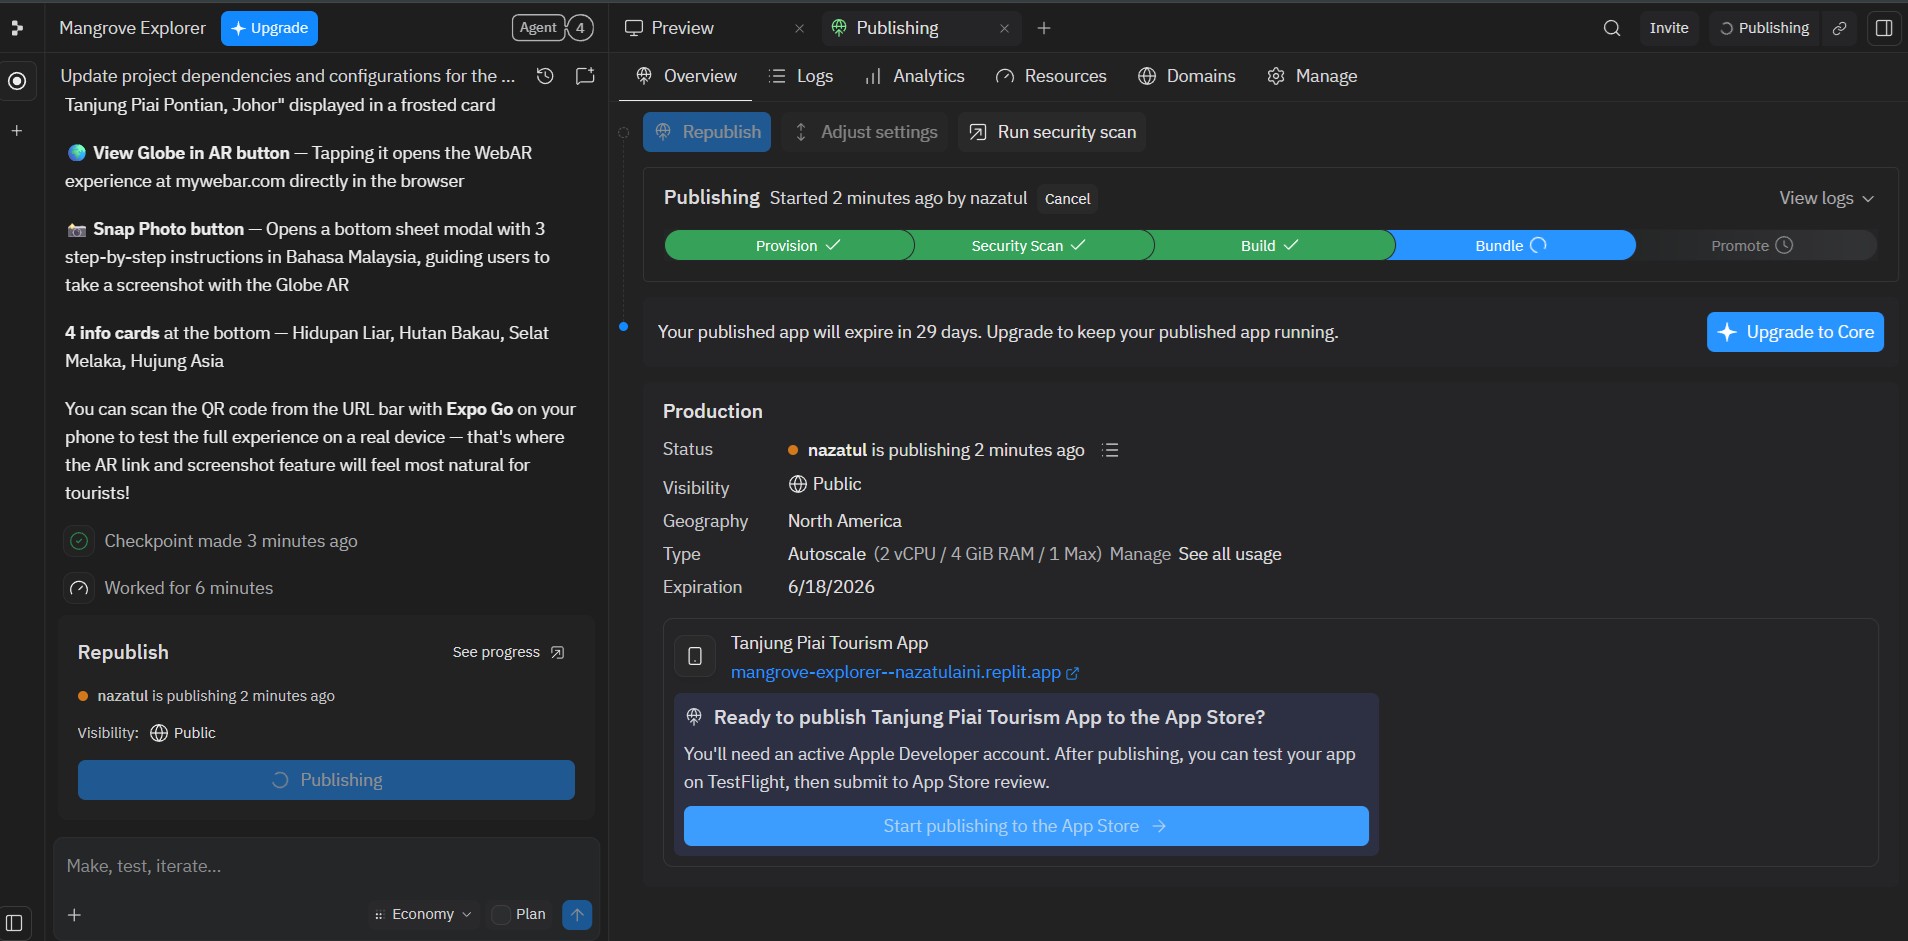Open the agent circle icon in left sidebar
The width and height of the screenshot is (1908, 941).
[17, 81]
